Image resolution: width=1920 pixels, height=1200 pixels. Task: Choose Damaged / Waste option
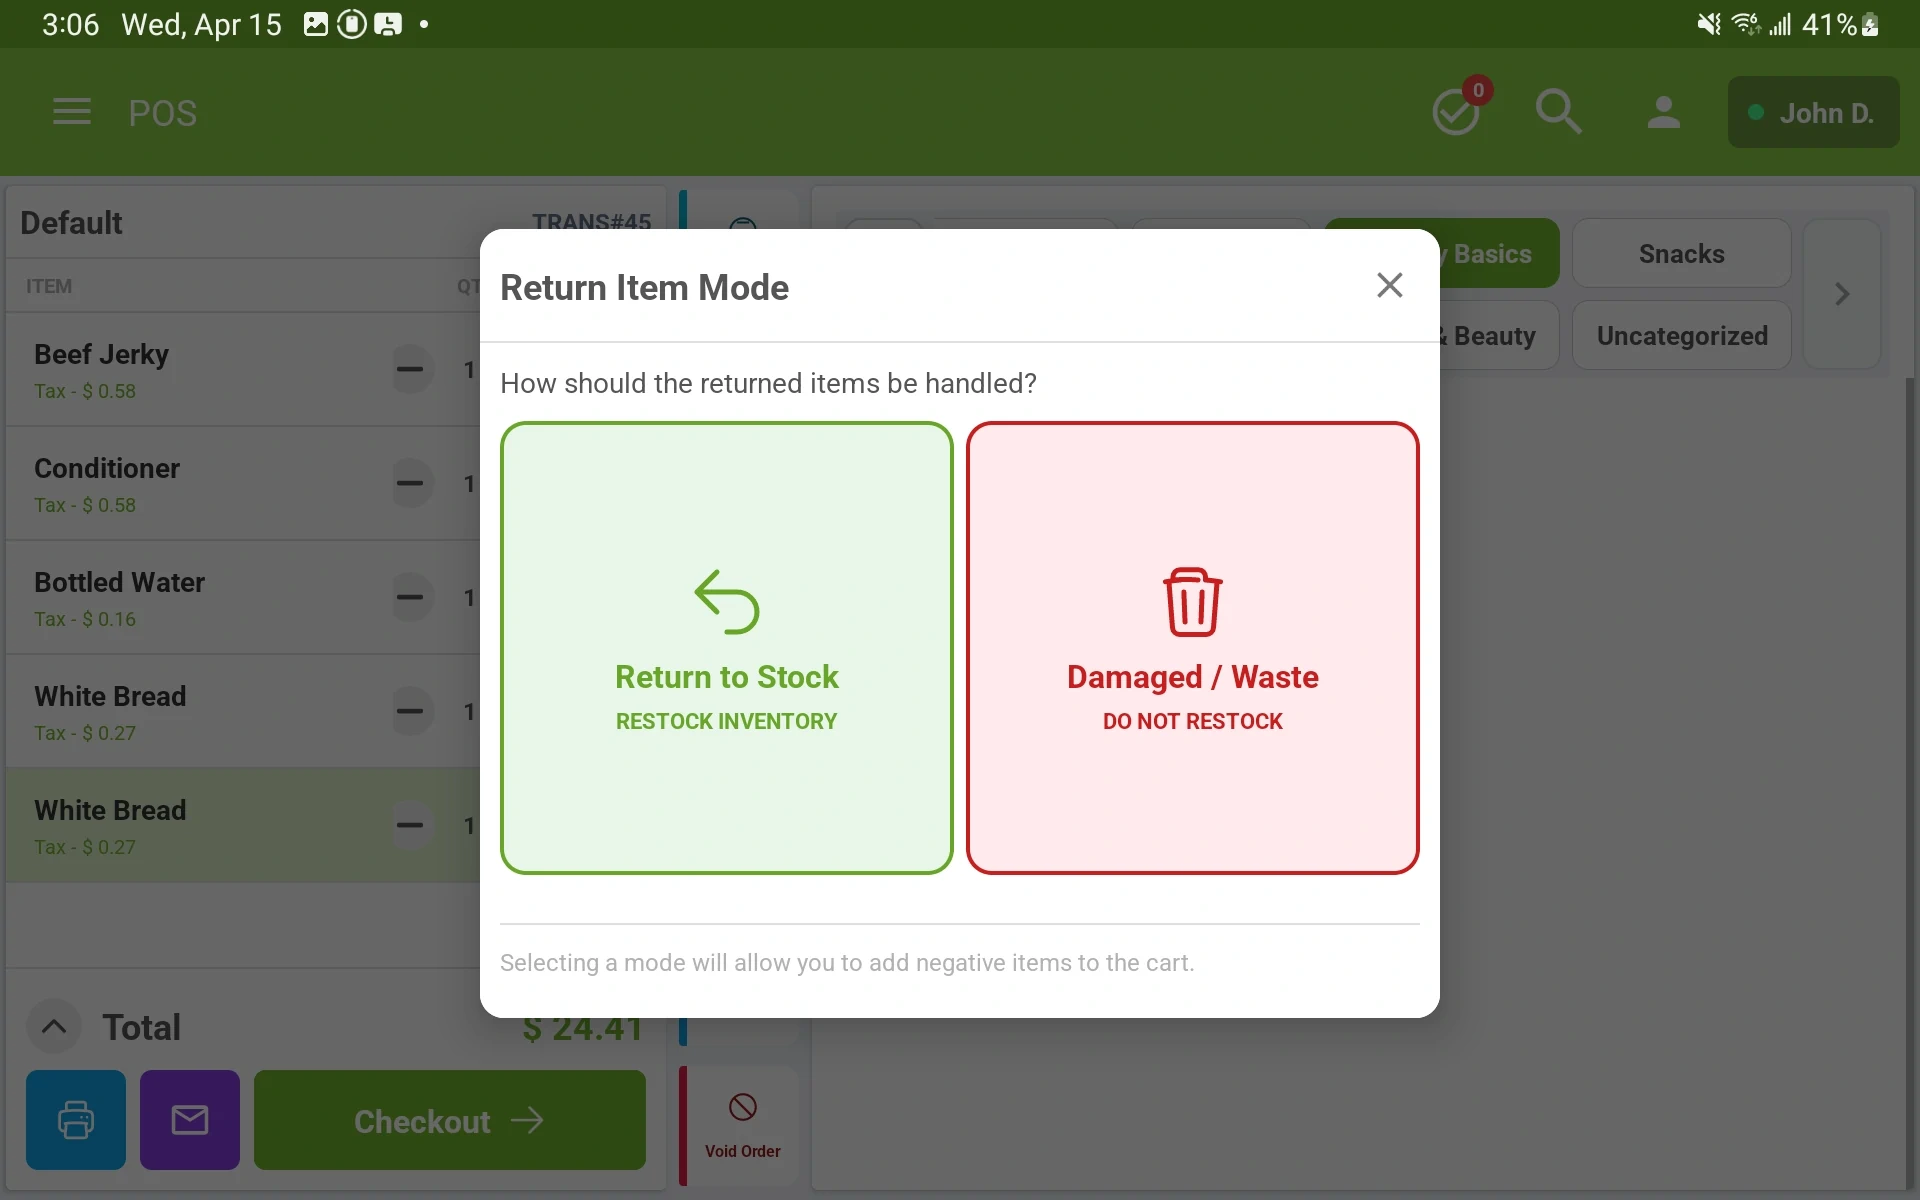(1192, 647)
